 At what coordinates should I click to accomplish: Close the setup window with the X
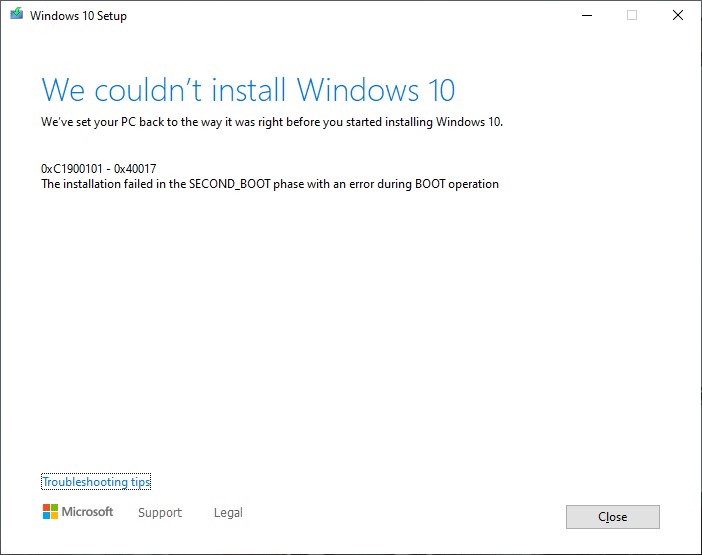(x=678, y=15)
